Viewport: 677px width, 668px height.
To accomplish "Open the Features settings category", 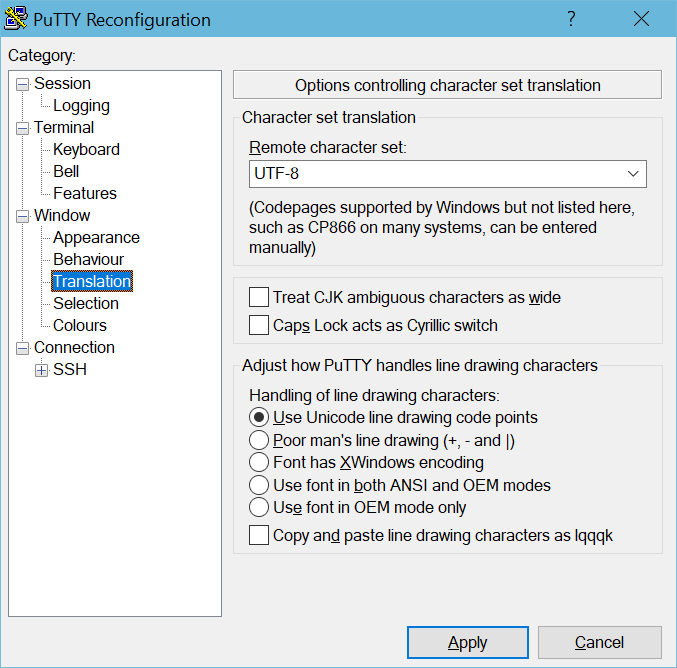I will point(85,193).
